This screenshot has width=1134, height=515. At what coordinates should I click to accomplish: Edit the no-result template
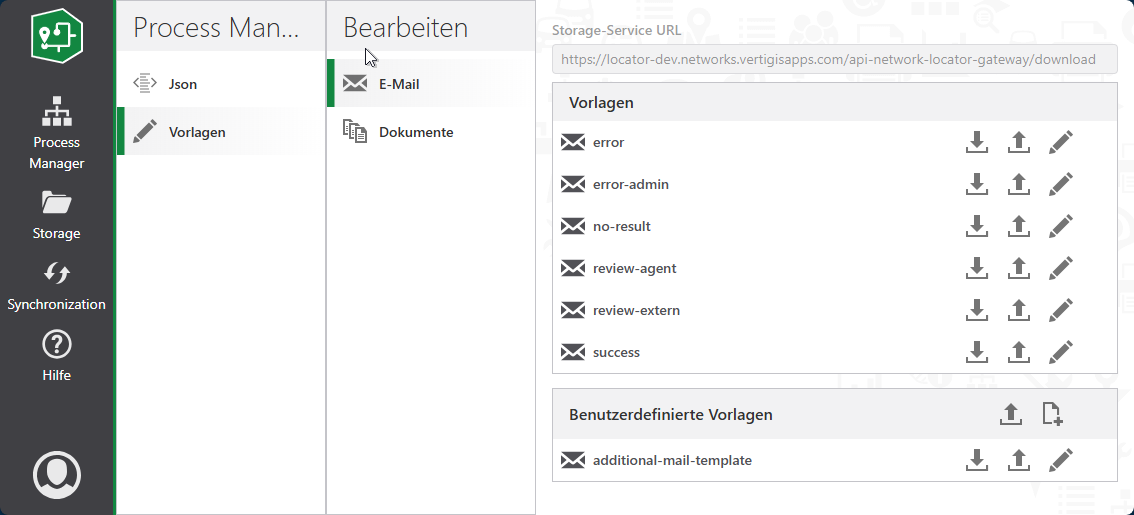pos(1060,226)
